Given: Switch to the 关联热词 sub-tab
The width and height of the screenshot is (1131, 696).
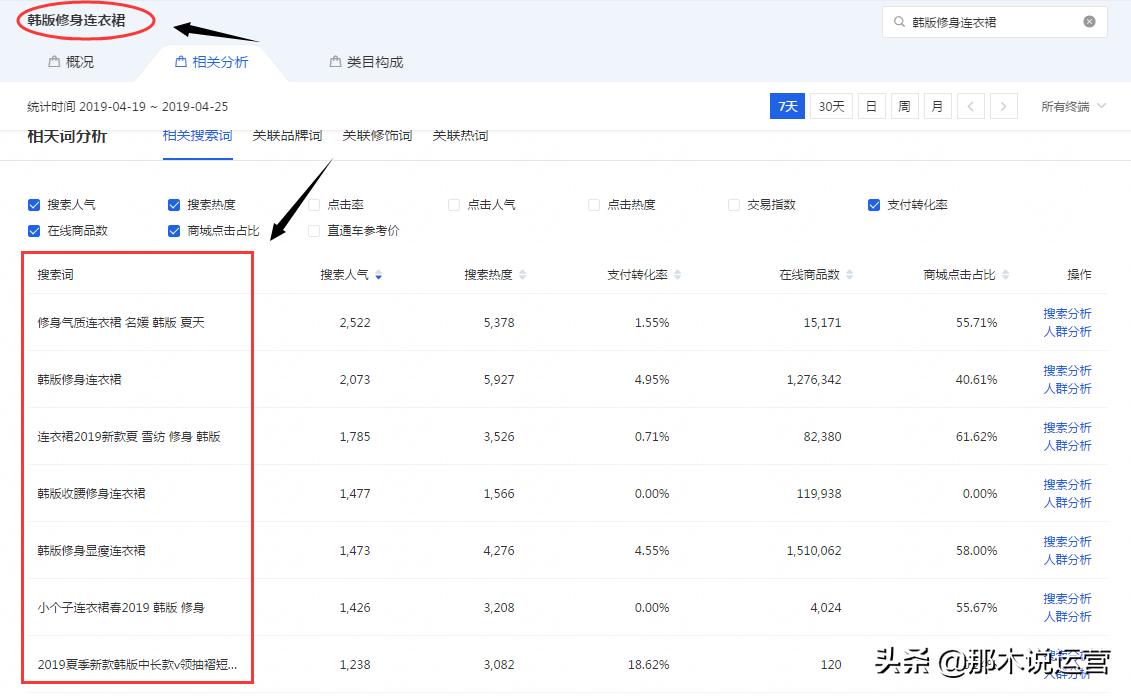Looking at the screenshot, I should [x=460, y=137].
